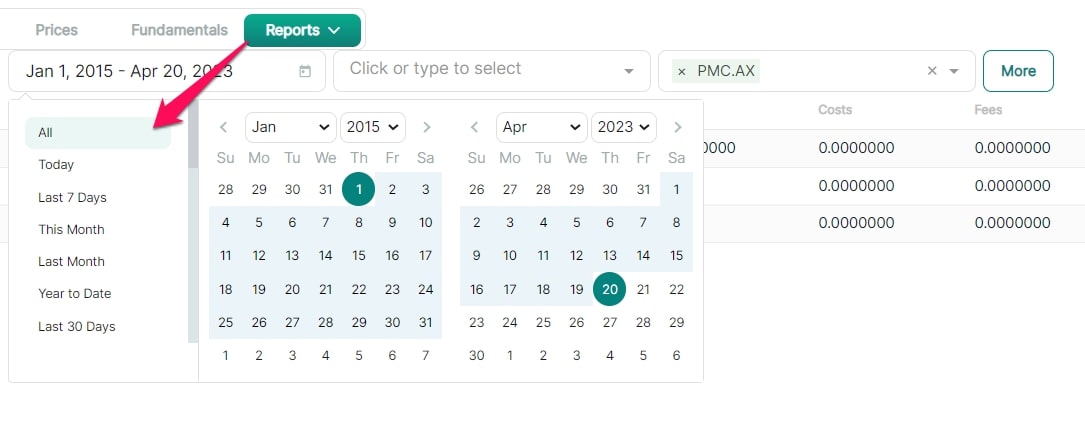Clear all selected tickers with the x icon
Image resolution: width=1085 pixels, height=431 pixels.
(x=932, y=71)
